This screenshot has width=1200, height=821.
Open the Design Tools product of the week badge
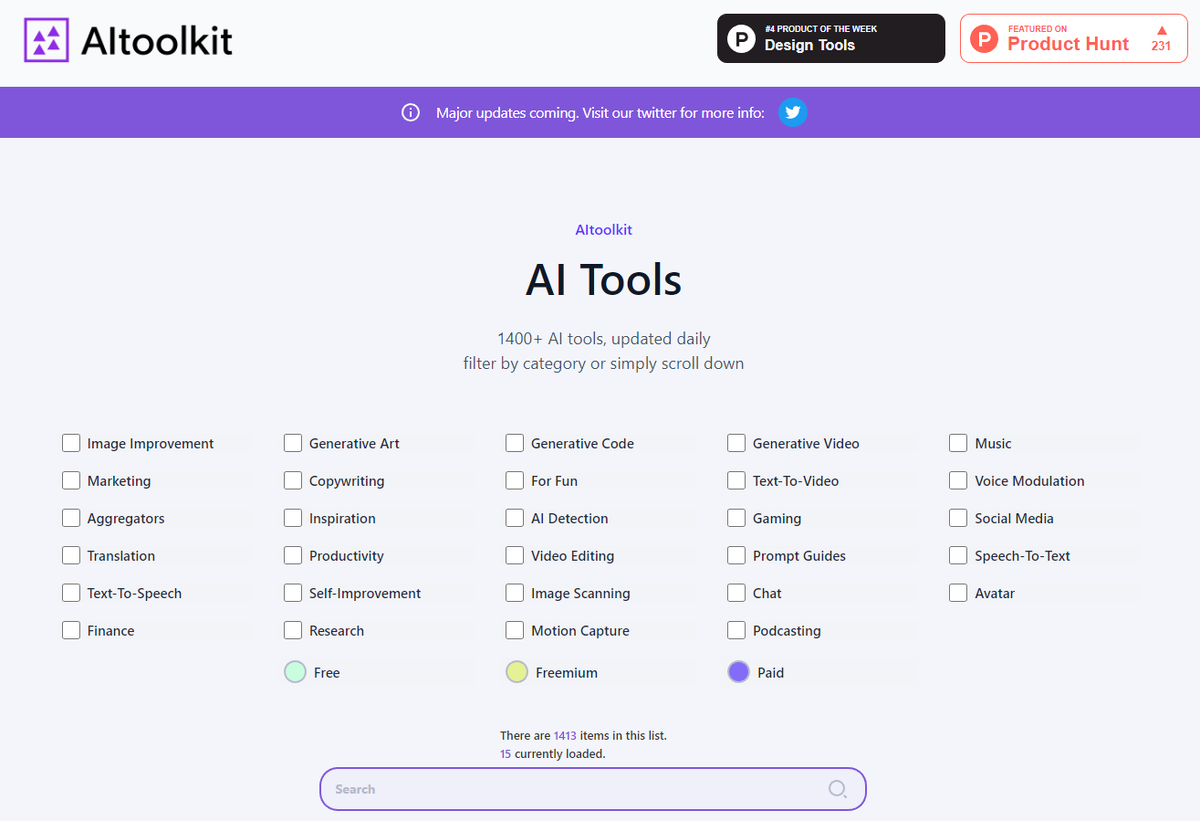pyautogui.click(x=831, y=38)
